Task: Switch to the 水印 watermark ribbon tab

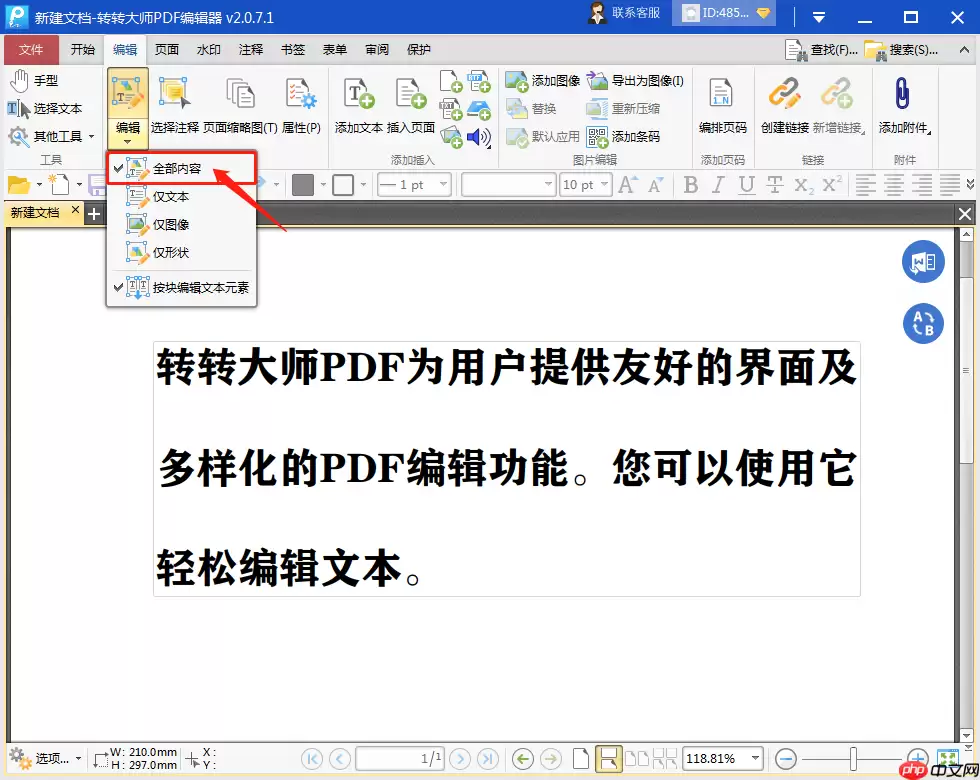Action: [208, 49]
